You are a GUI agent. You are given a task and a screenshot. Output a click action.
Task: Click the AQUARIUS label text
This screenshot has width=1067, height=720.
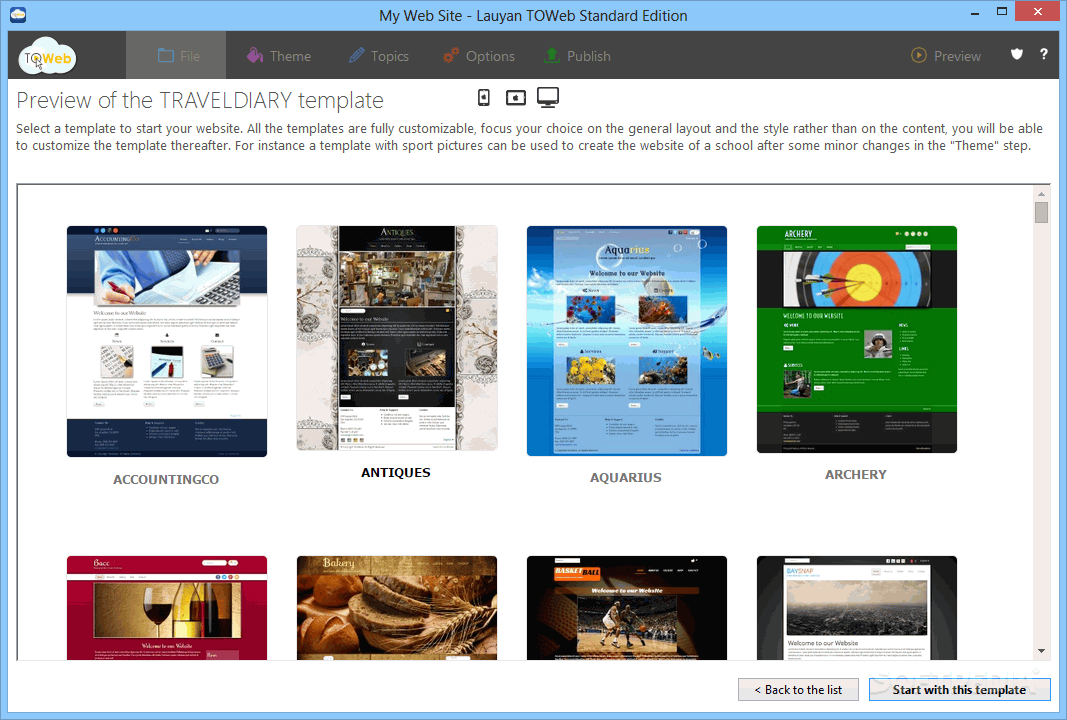click(626, 478)
